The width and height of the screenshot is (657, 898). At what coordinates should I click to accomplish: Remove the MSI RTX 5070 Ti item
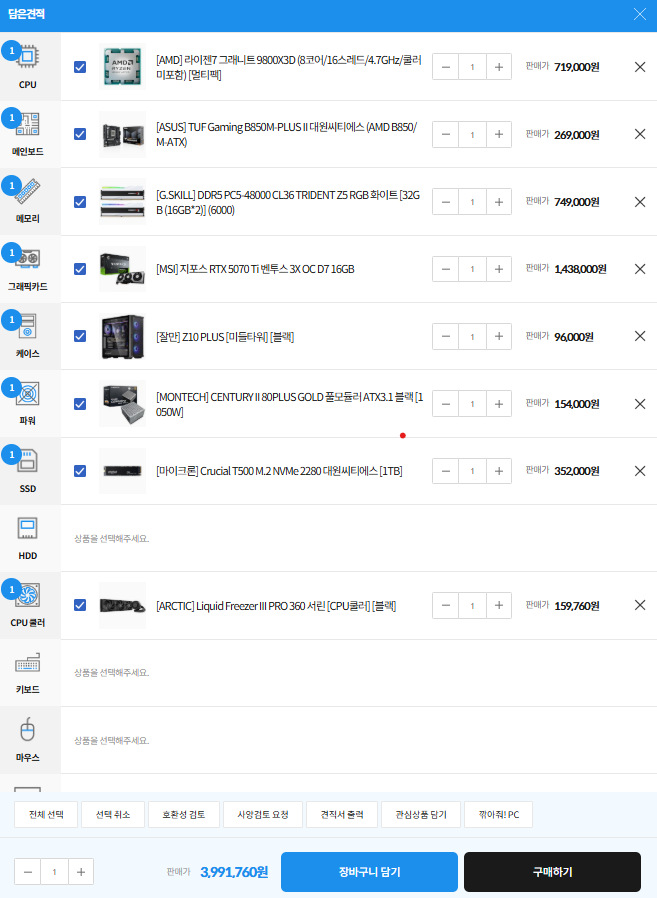coord(640,269)
